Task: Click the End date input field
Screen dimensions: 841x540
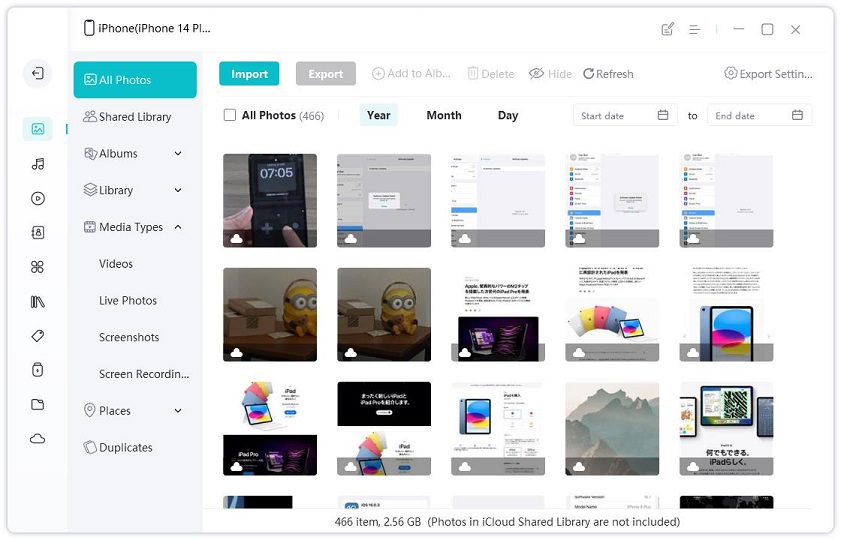Action: 759,115
